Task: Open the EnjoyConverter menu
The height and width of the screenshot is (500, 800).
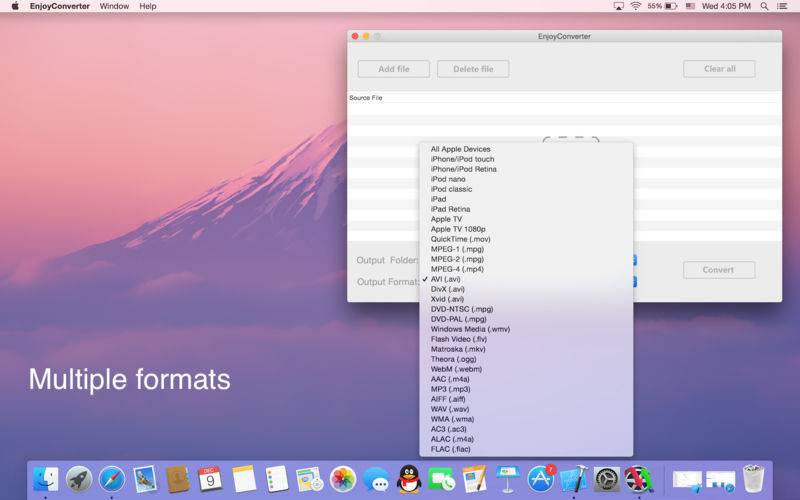Action: point(60,6)
